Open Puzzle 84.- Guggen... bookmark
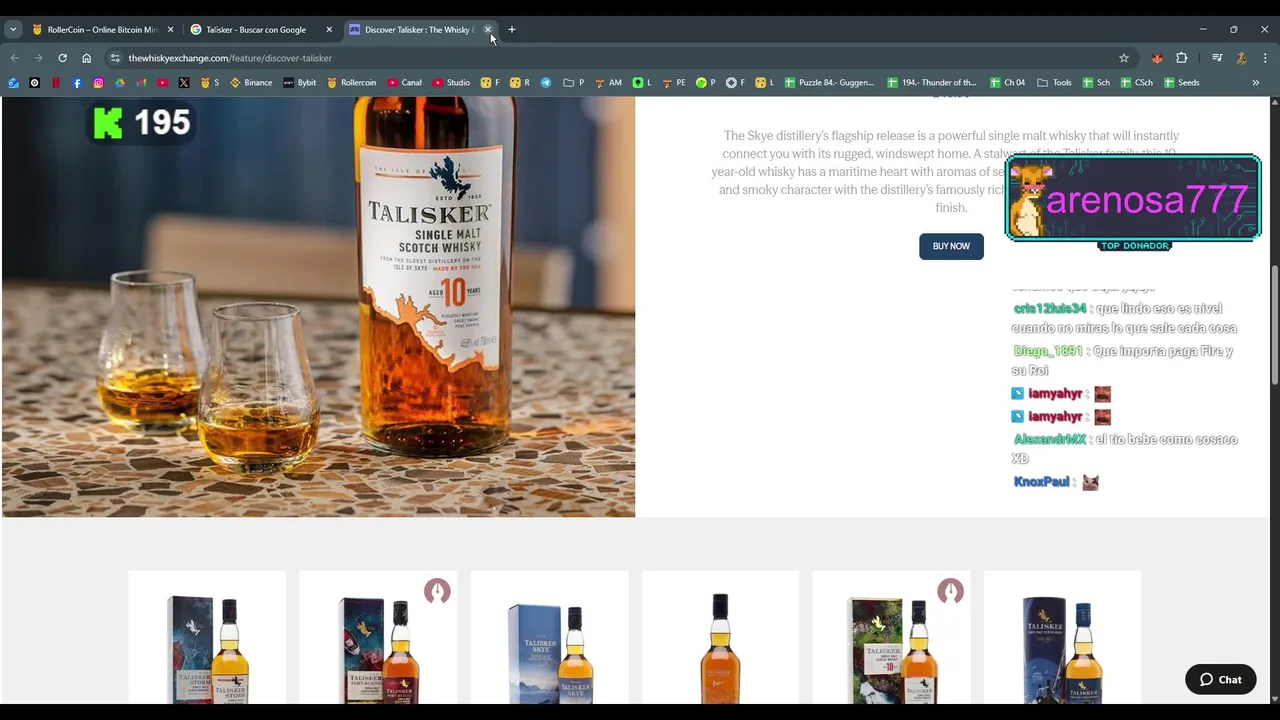The height and width of the screenshot is (720, 1280). pyautogui.click(x=829, y=83)
